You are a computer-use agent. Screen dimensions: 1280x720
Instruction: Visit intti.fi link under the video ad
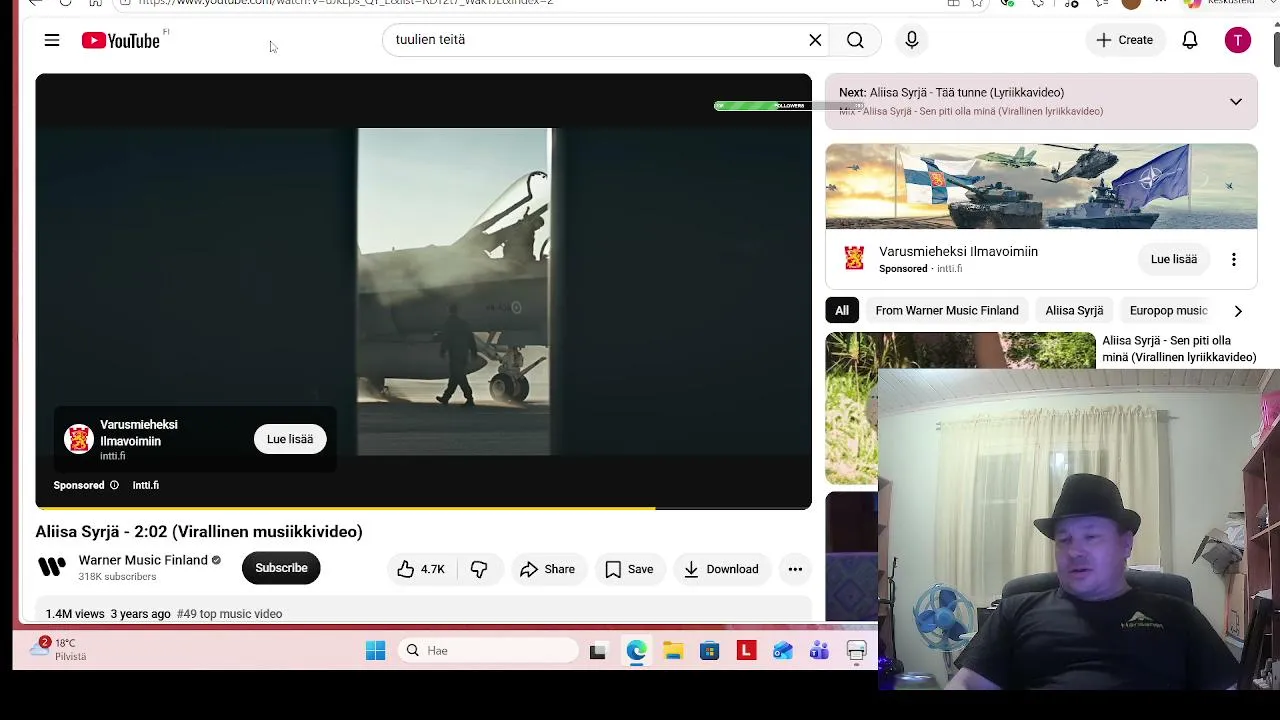(x=146, y=485)
